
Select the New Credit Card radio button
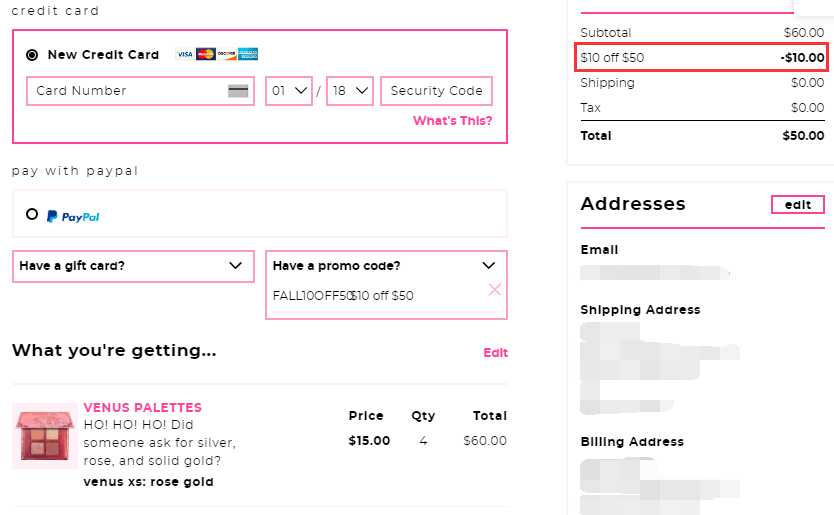pos(32,55)
